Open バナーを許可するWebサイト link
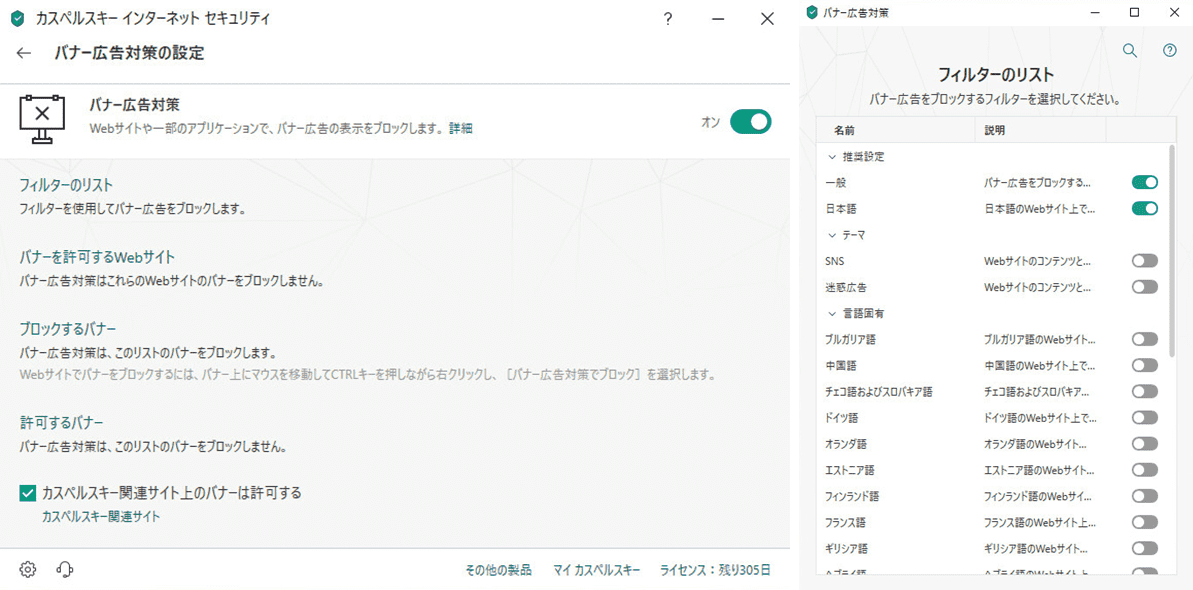1193x590 pixels. 97,257
